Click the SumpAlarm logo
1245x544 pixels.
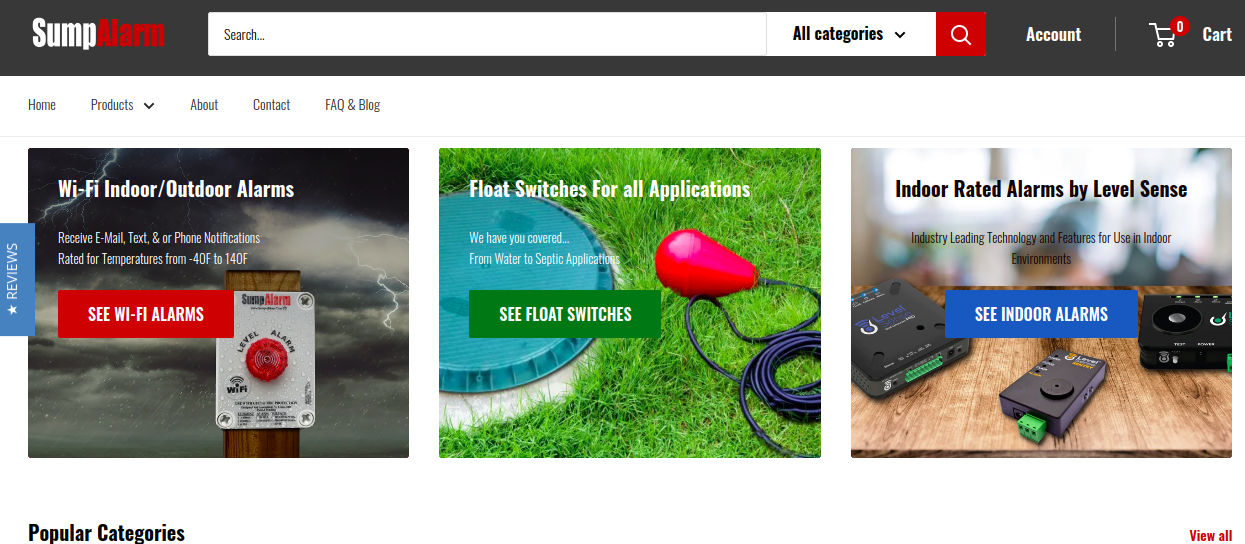coord(98,34)
